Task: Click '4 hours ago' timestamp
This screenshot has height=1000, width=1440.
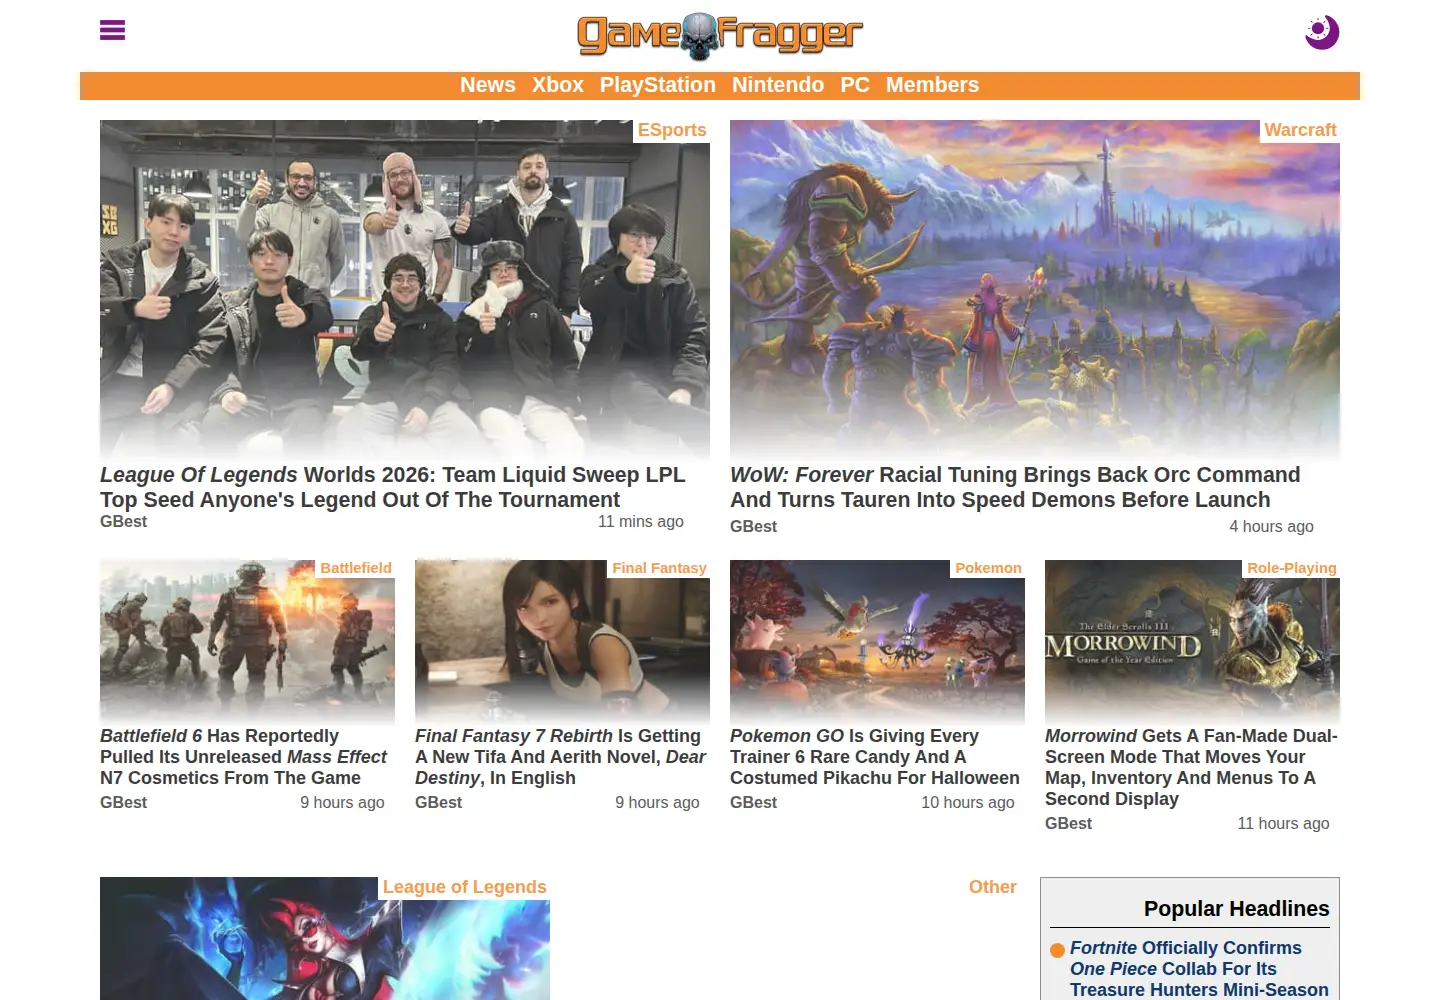Action: point(1271,527)
